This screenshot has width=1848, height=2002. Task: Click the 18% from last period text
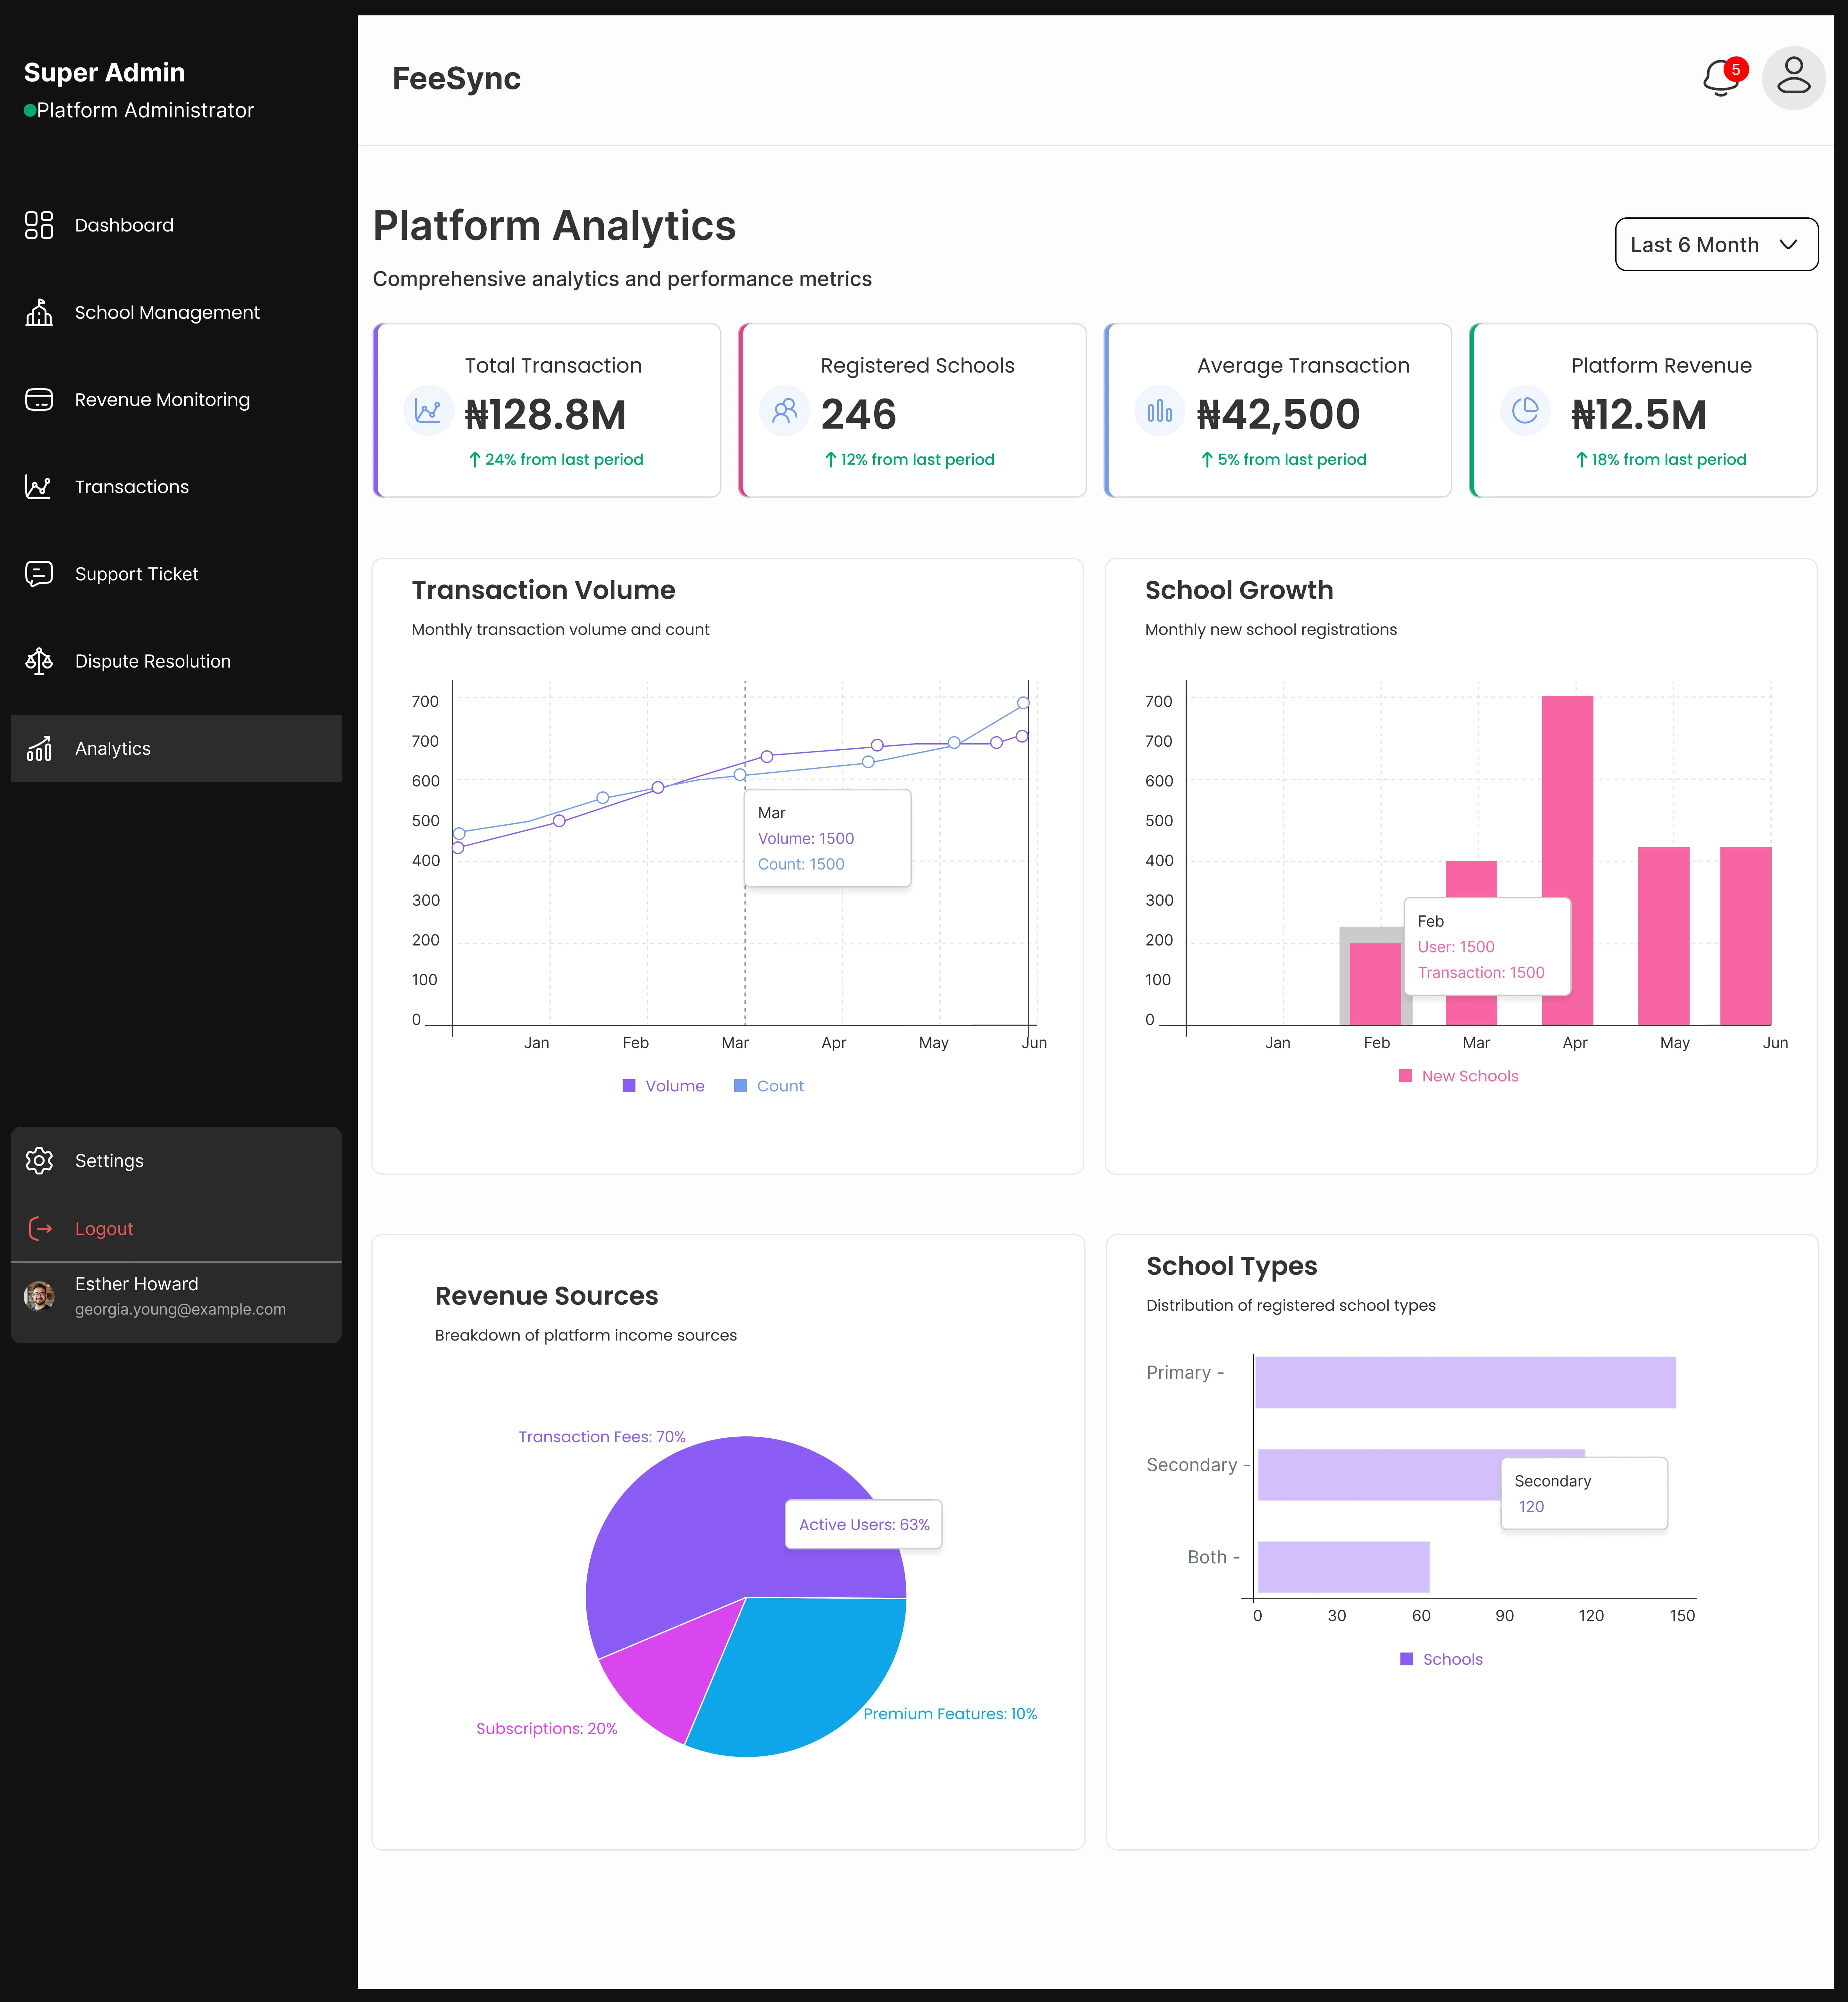coord(1669,460)
